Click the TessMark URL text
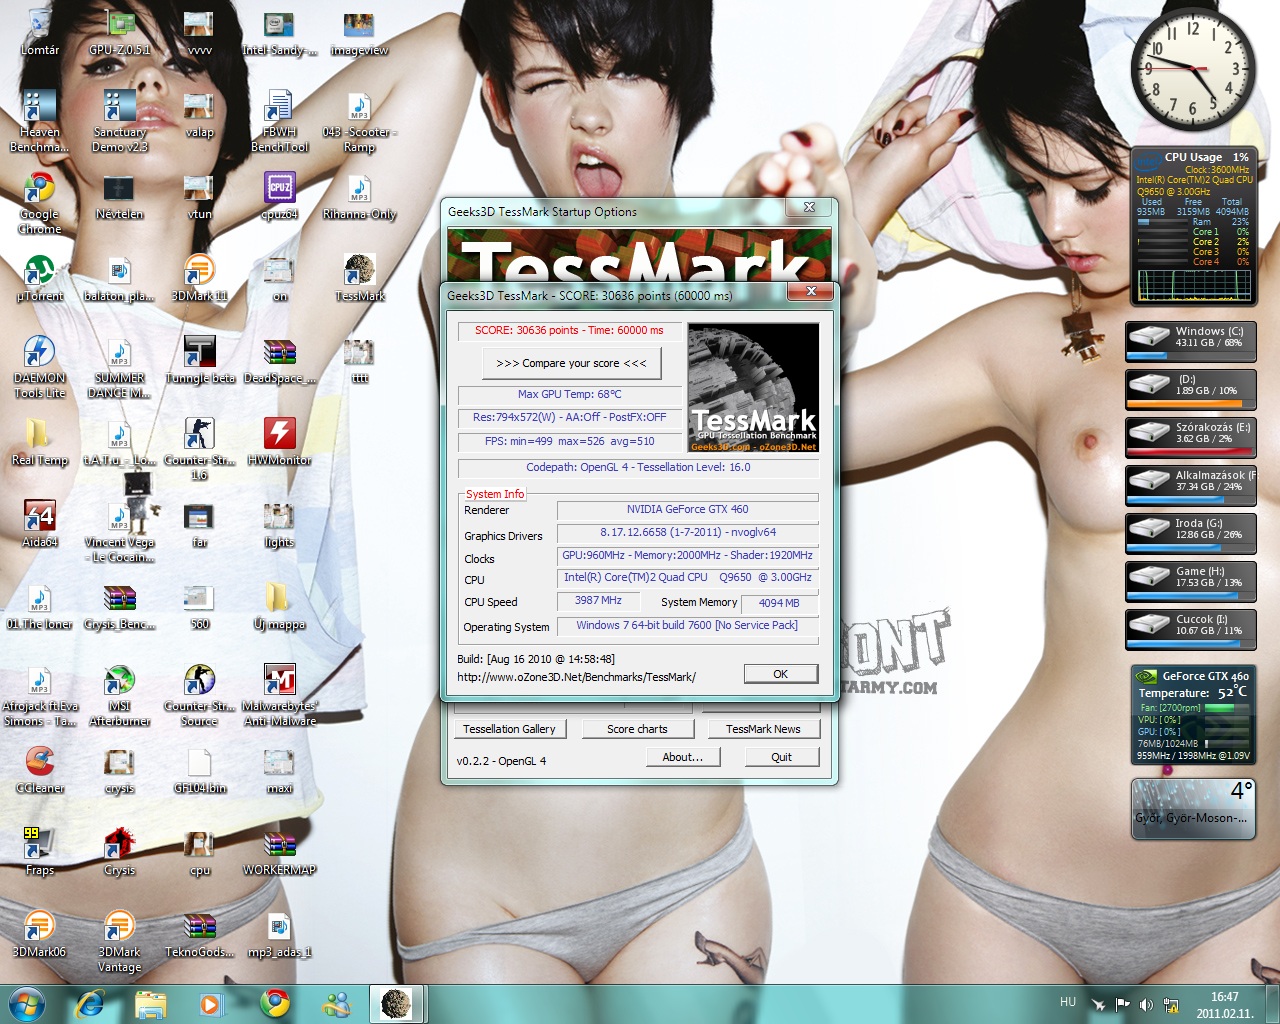Viewport: 1280px width, 1024px height. 576,677
